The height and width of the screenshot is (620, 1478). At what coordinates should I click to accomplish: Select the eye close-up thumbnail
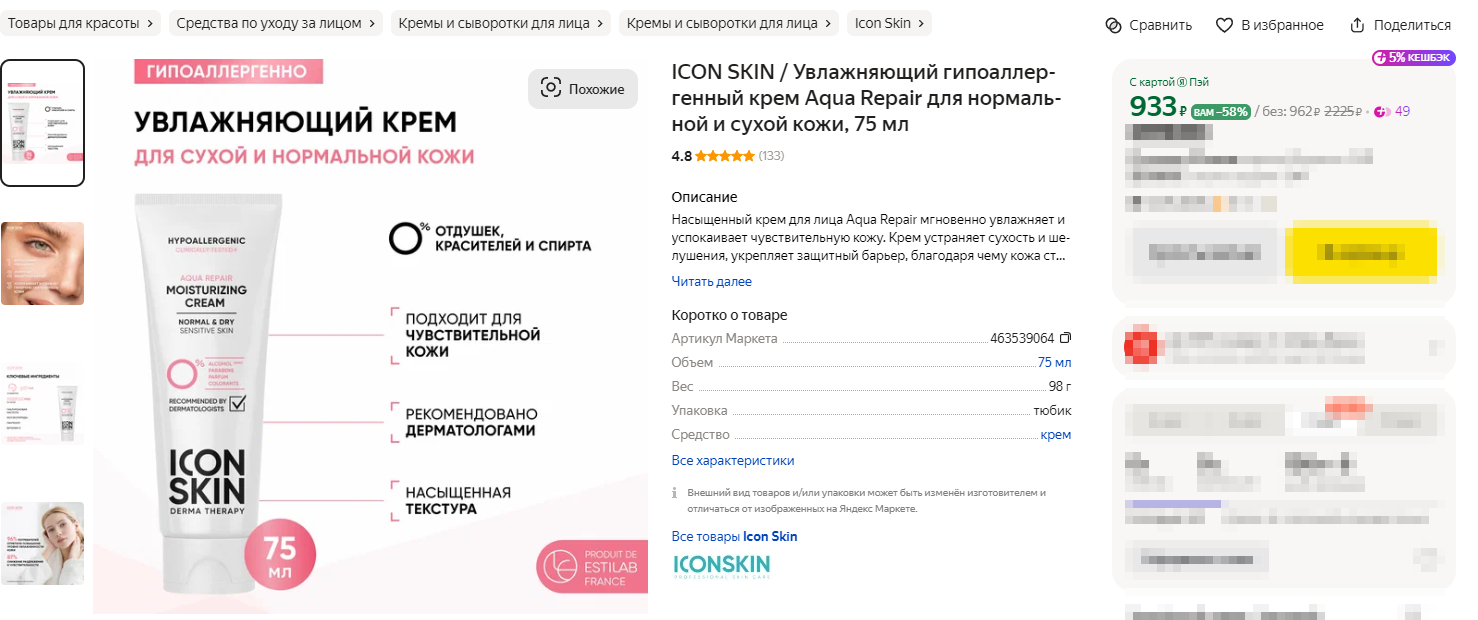coord(42,263)
